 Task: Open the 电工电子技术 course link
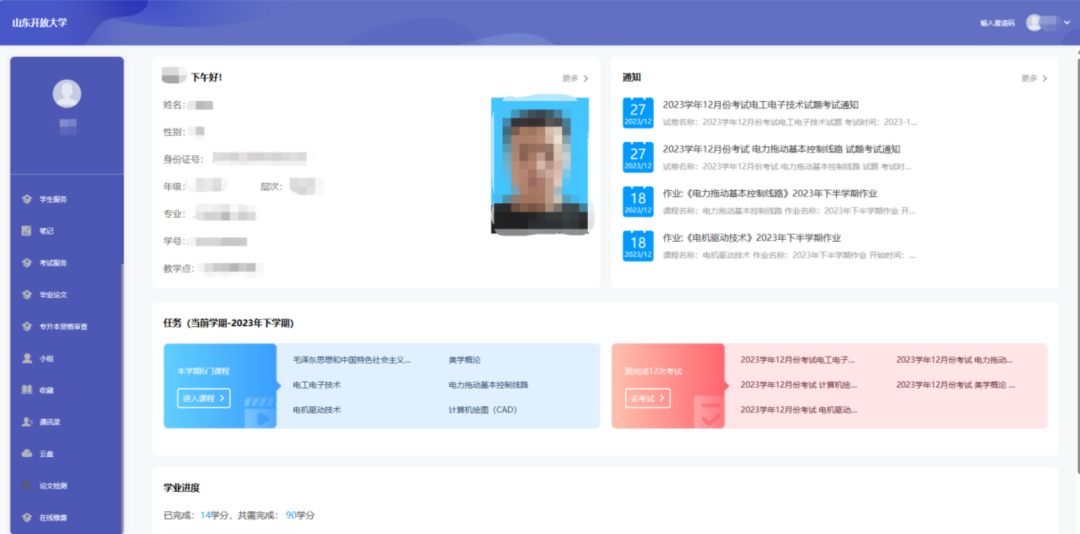[x=317, y=384]
